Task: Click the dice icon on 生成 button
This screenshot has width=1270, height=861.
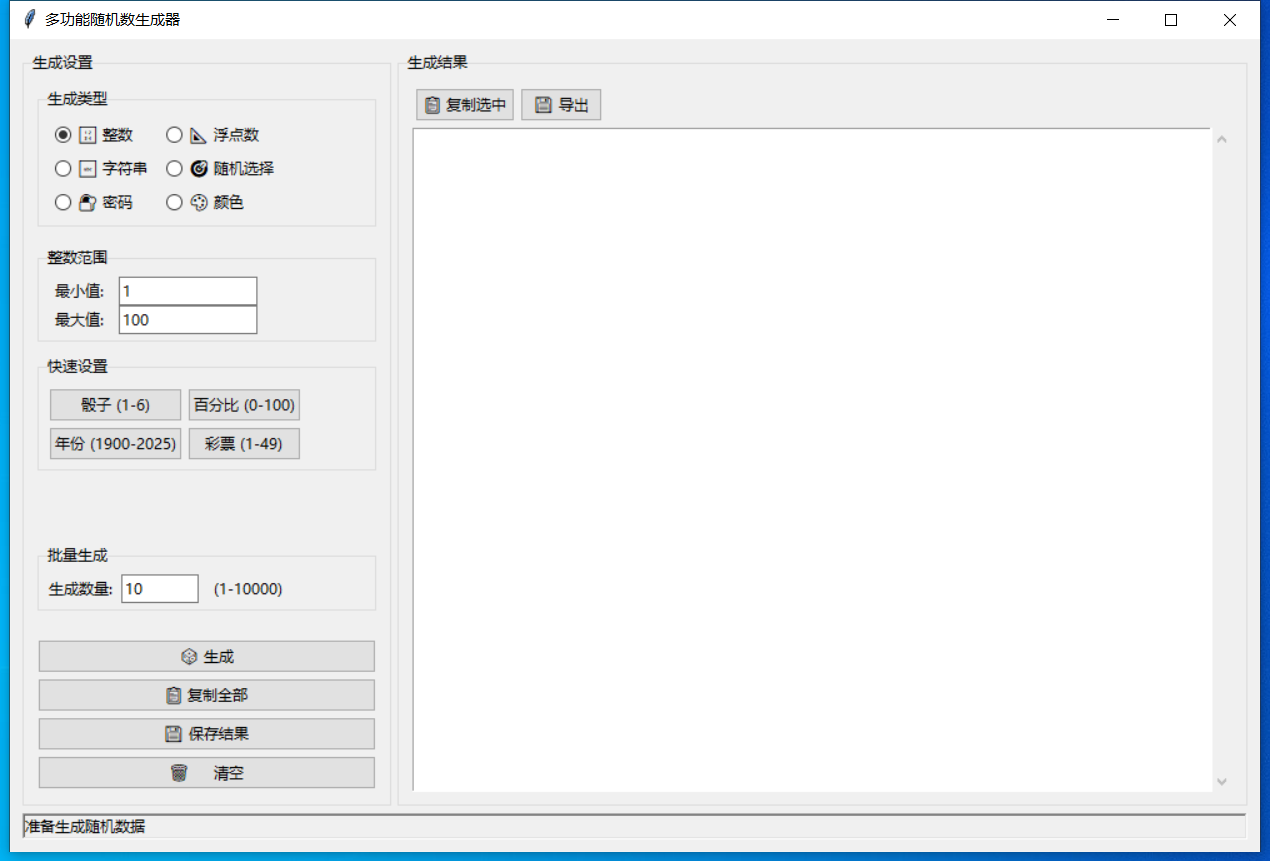Action: pyautogui.click(x=188, y=657)
